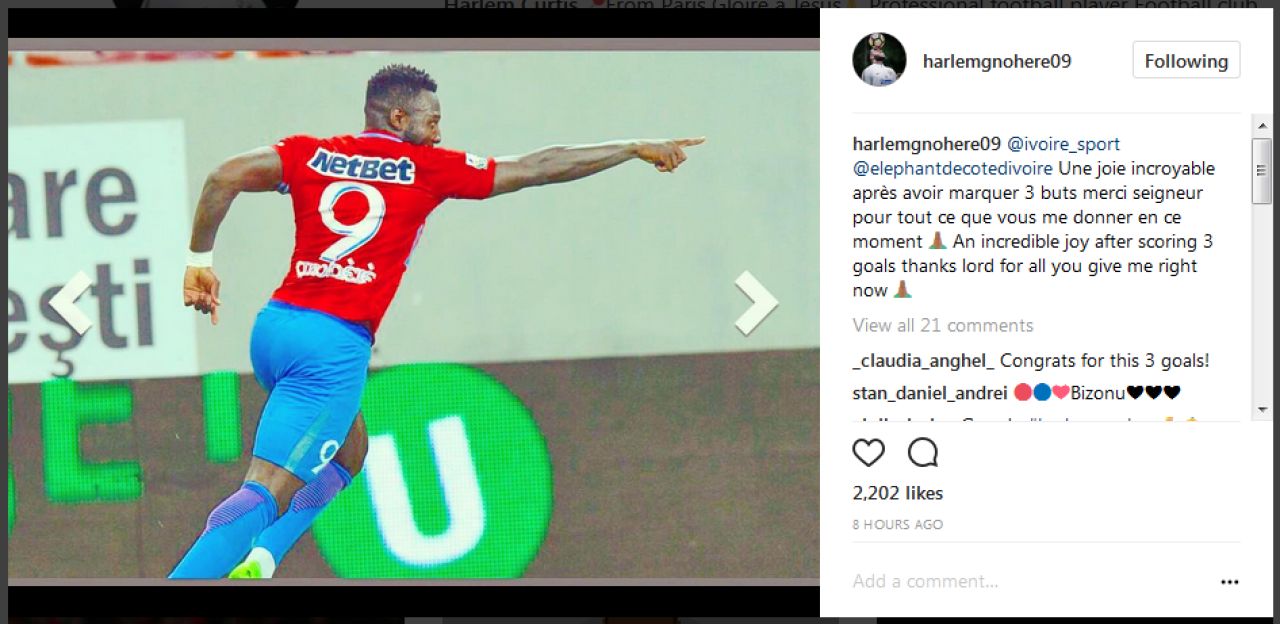View the 2,202 likes list
1280x624 pixels.
898,493
